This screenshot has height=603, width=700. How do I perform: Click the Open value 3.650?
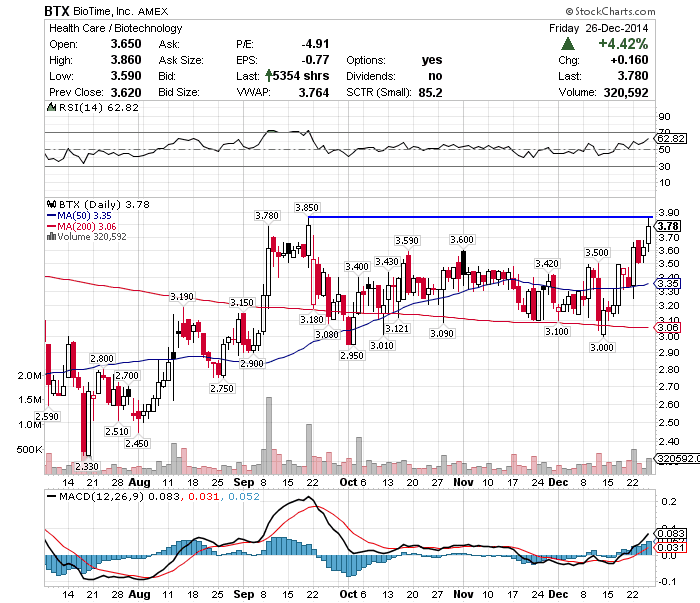click(126, 44)
